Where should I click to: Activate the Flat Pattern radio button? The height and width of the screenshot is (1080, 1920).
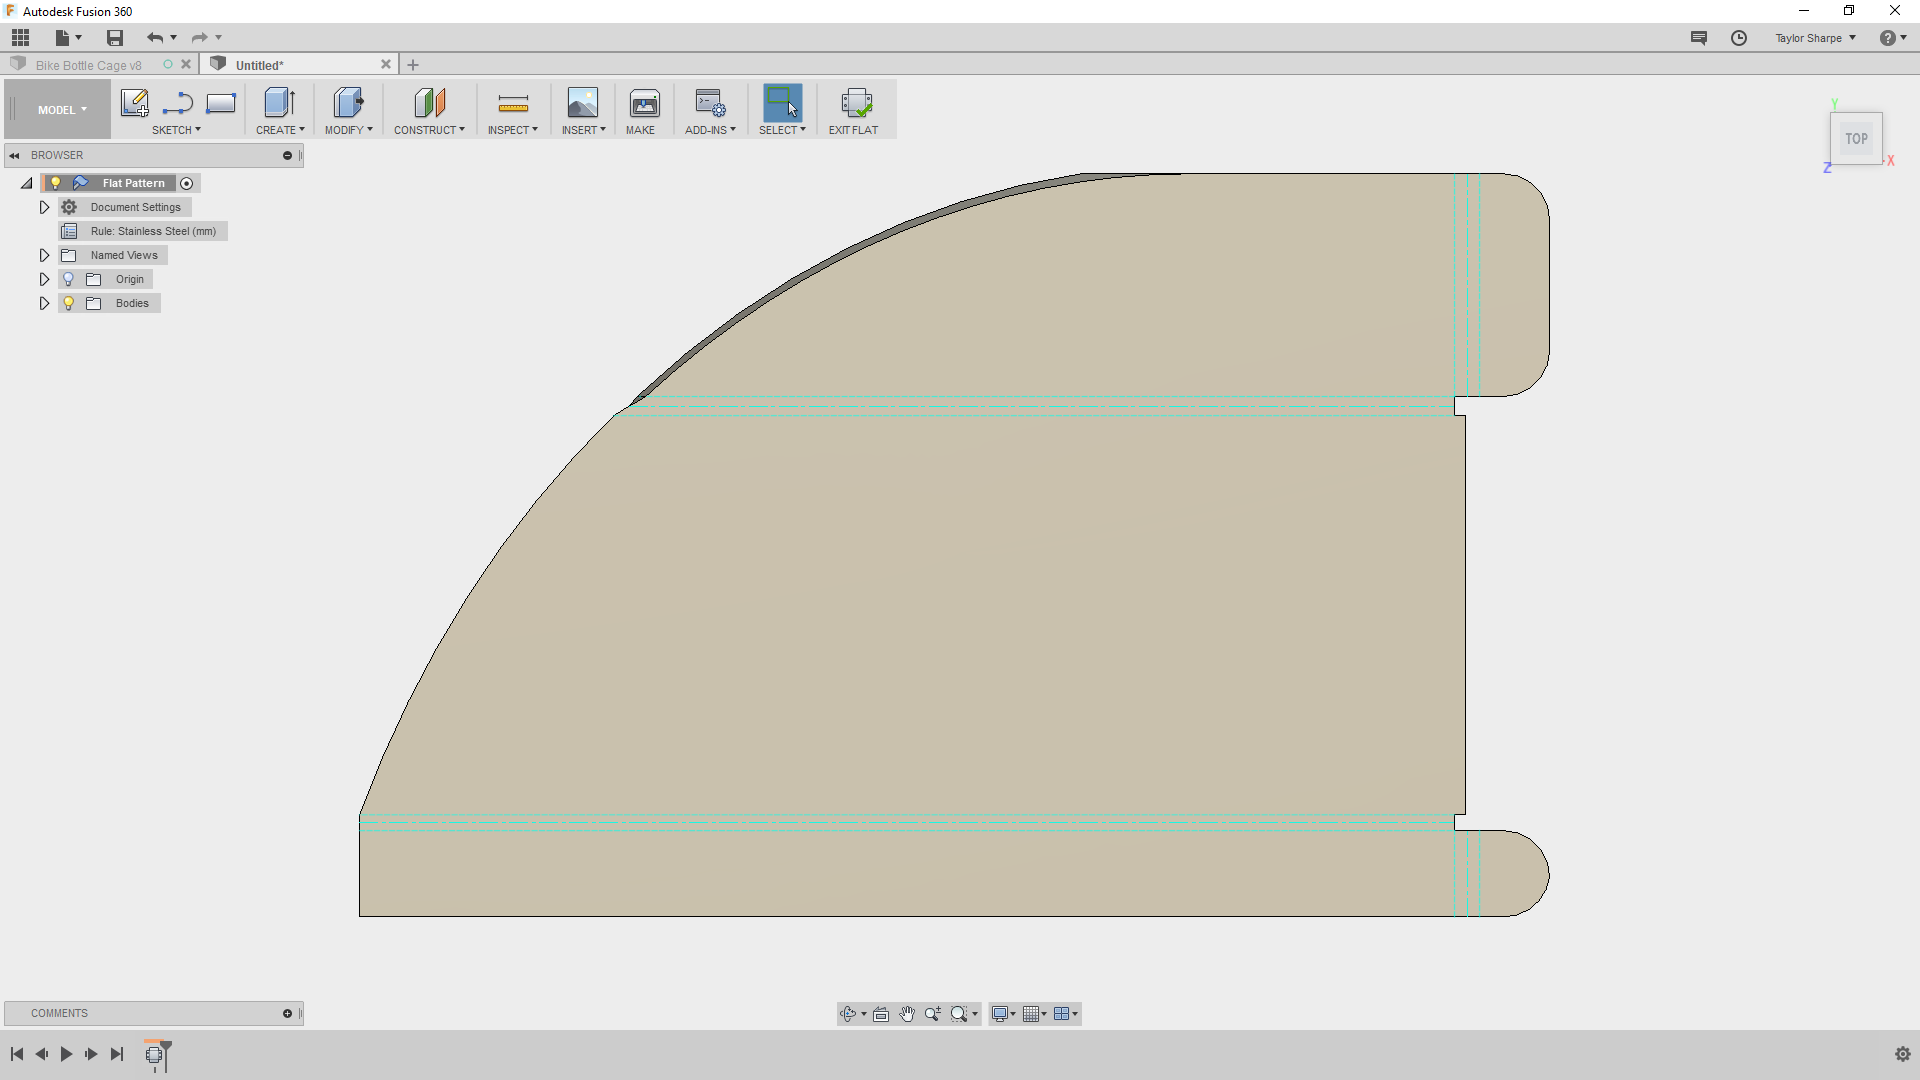(x=187, y=183)
